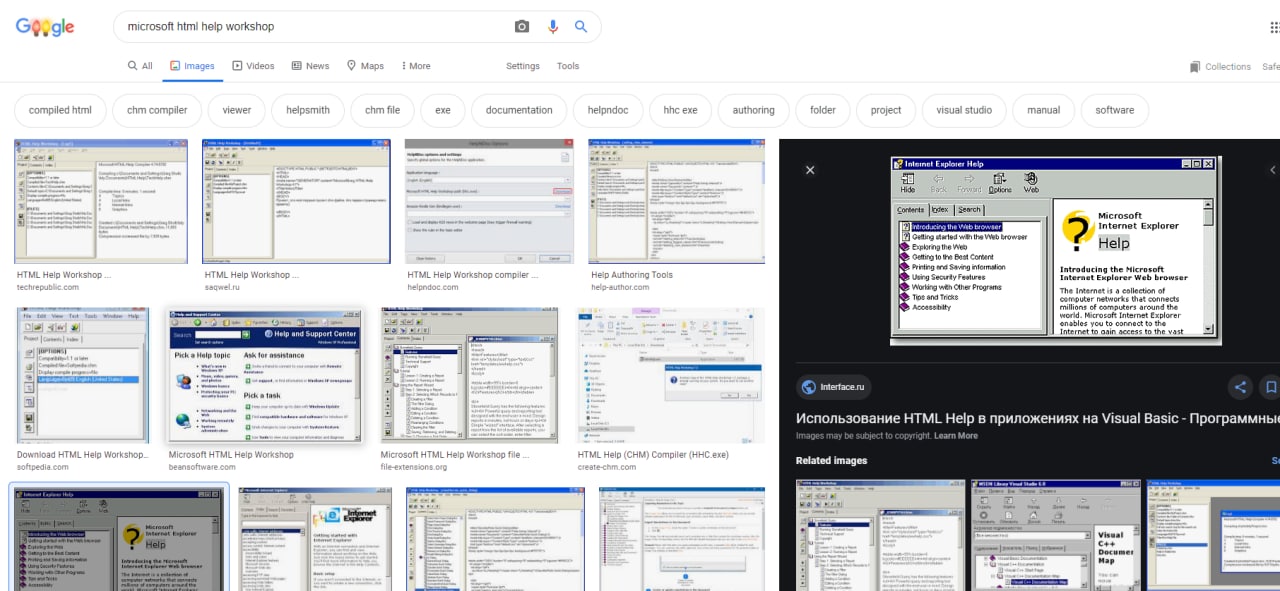Screen dimensions: 1280x591
Task: Click the blue search magnifier icon
Action: pos(581,27)
